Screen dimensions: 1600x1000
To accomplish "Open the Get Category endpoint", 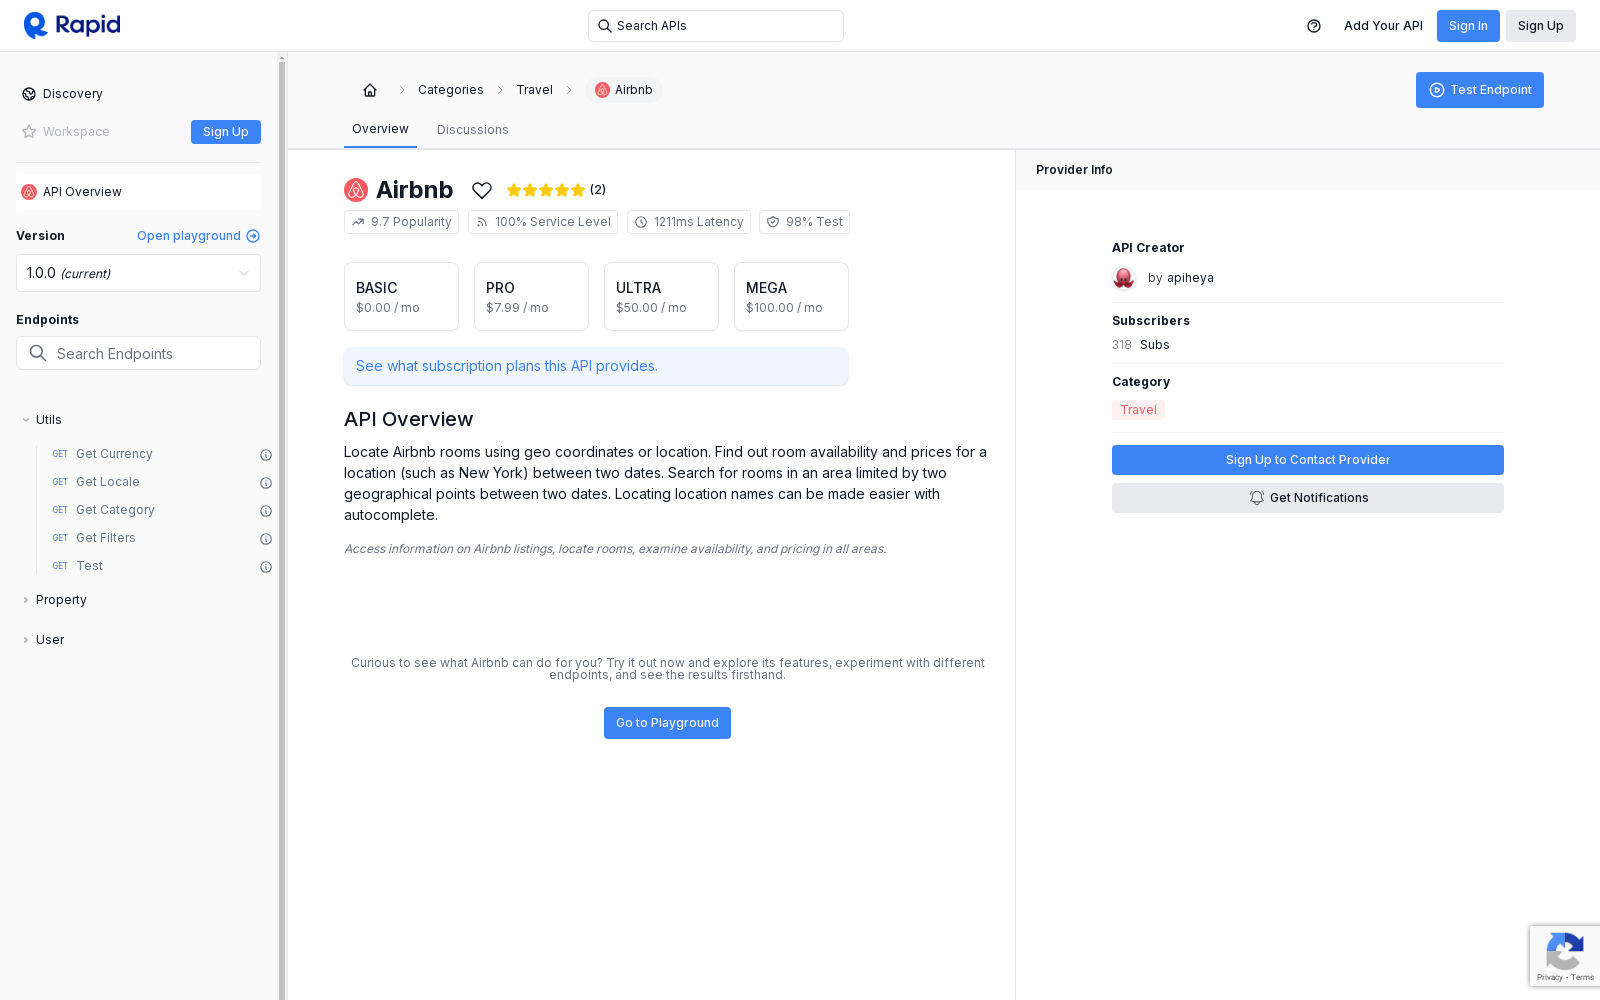I will tap(115, 510).
